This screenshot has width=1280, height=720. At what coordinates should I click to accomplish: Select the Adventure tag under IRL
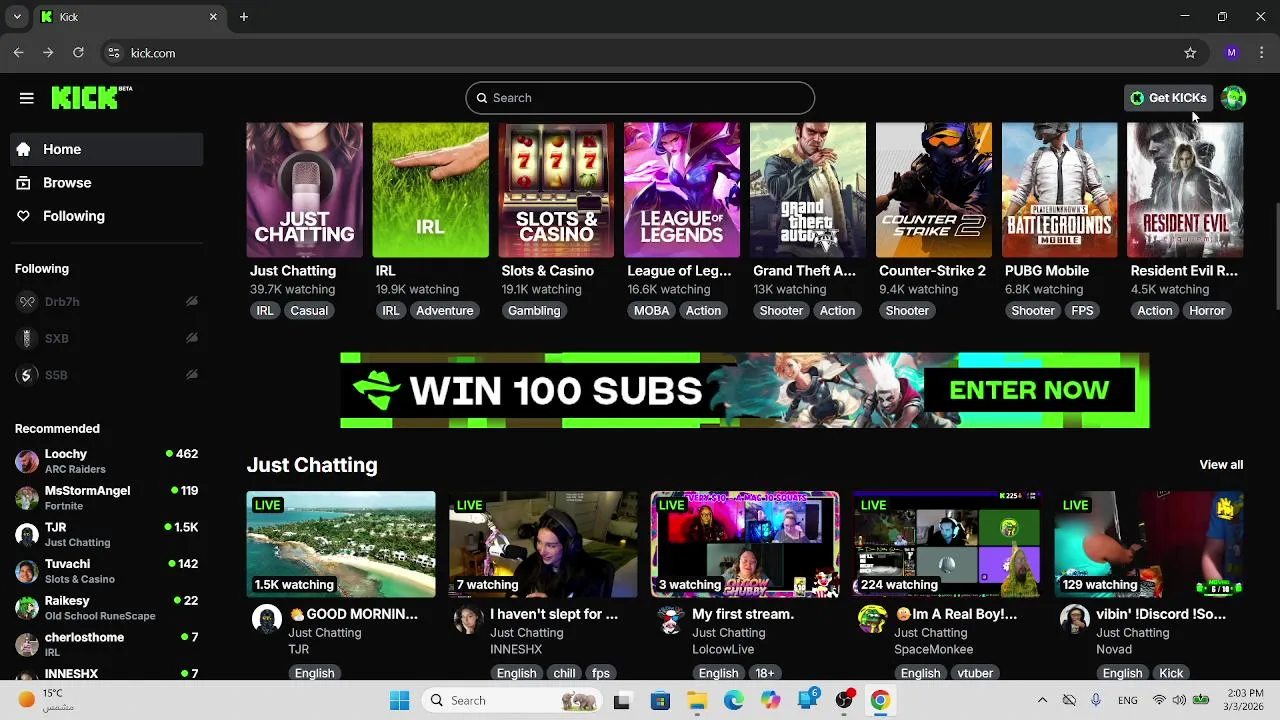(x=445, y=311)
